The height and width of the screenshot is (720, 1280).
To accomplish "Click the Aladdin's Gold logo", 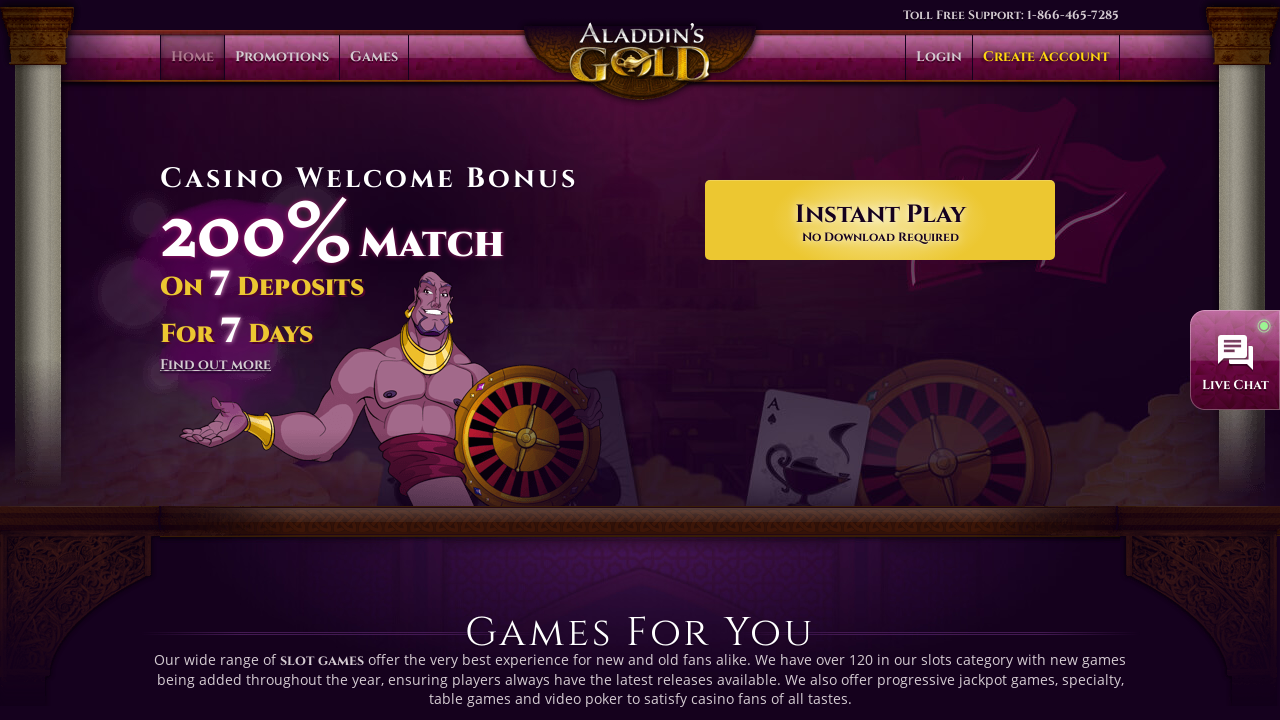I will pyautogui.click(x=640, y=53).
